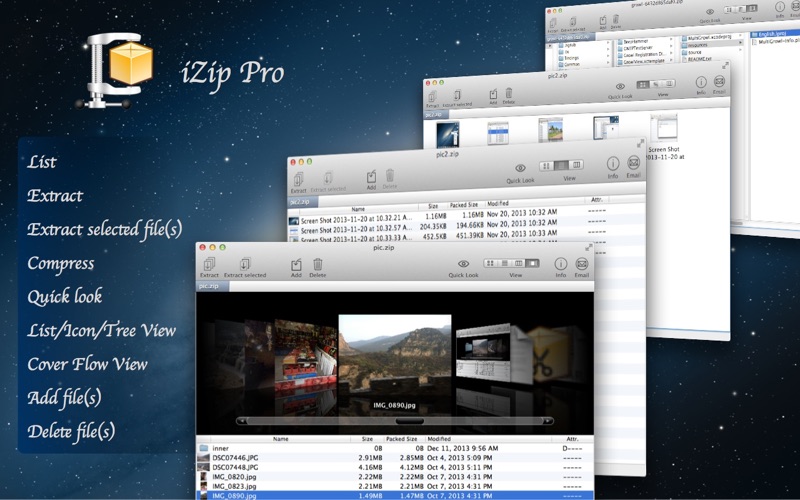Screen dimensions: 800x500
Task: Click Add icon in front pic.zip window
Action: click(296, 264)
